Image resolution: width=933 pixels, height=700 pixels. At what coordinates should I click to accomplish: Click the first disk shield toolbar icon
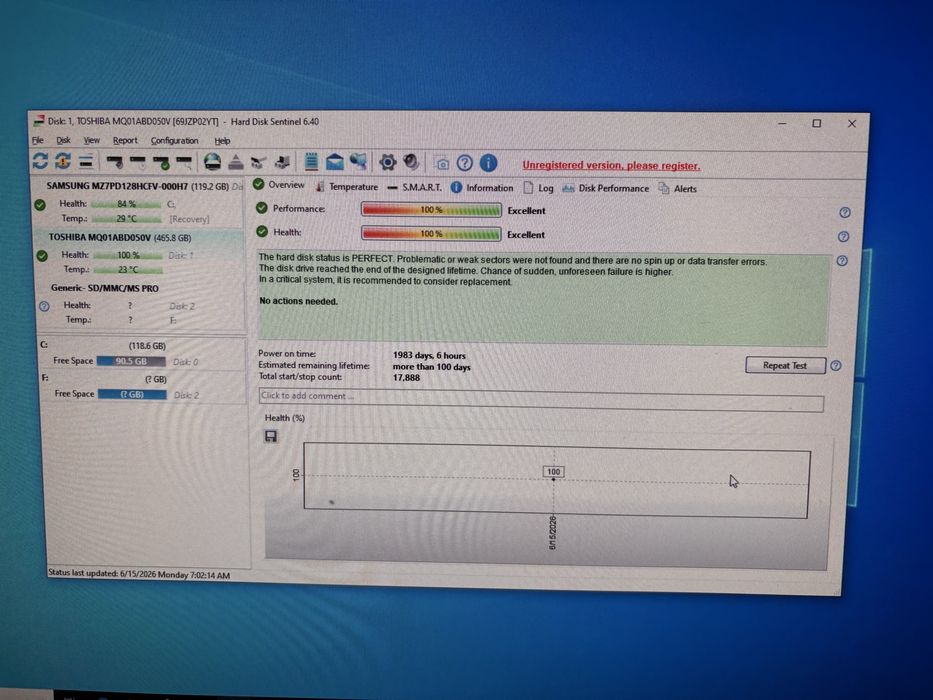pyautogui.click(x=114, y=161)
